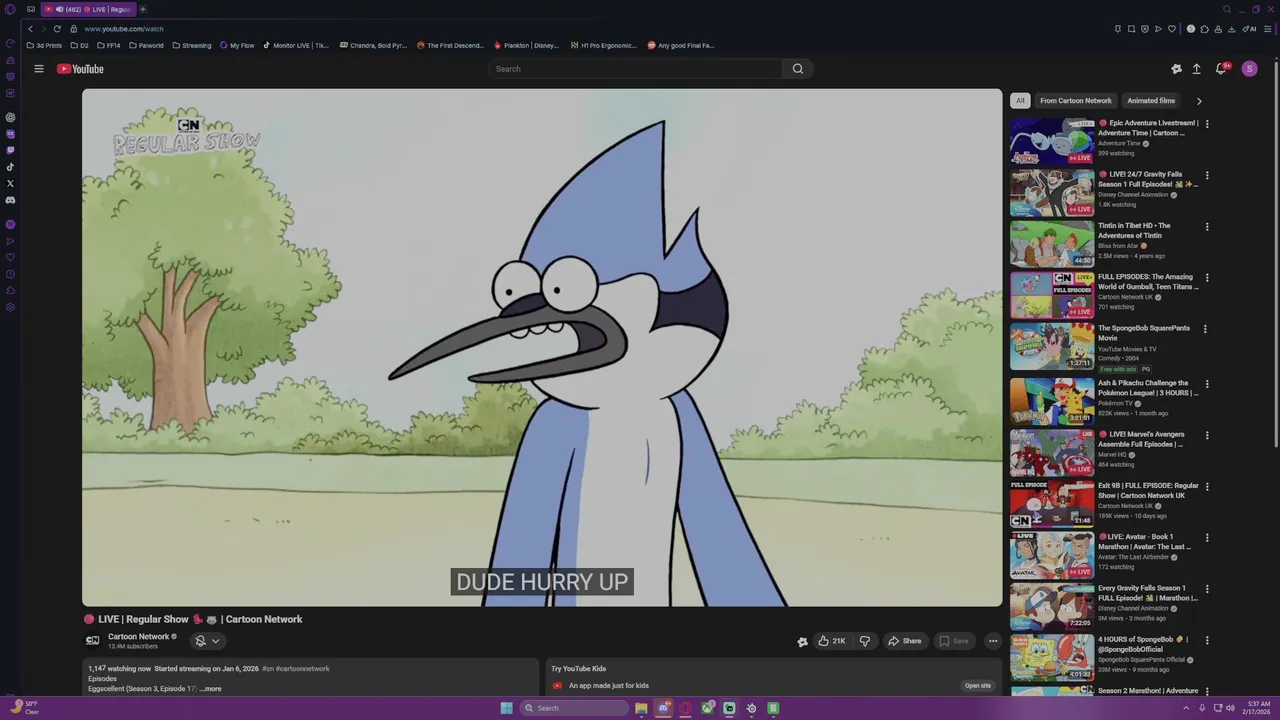The width and height of the screenshot is (1280, 720).
Task: Select the Animated films filter chip
Action: coord(1151,101)
